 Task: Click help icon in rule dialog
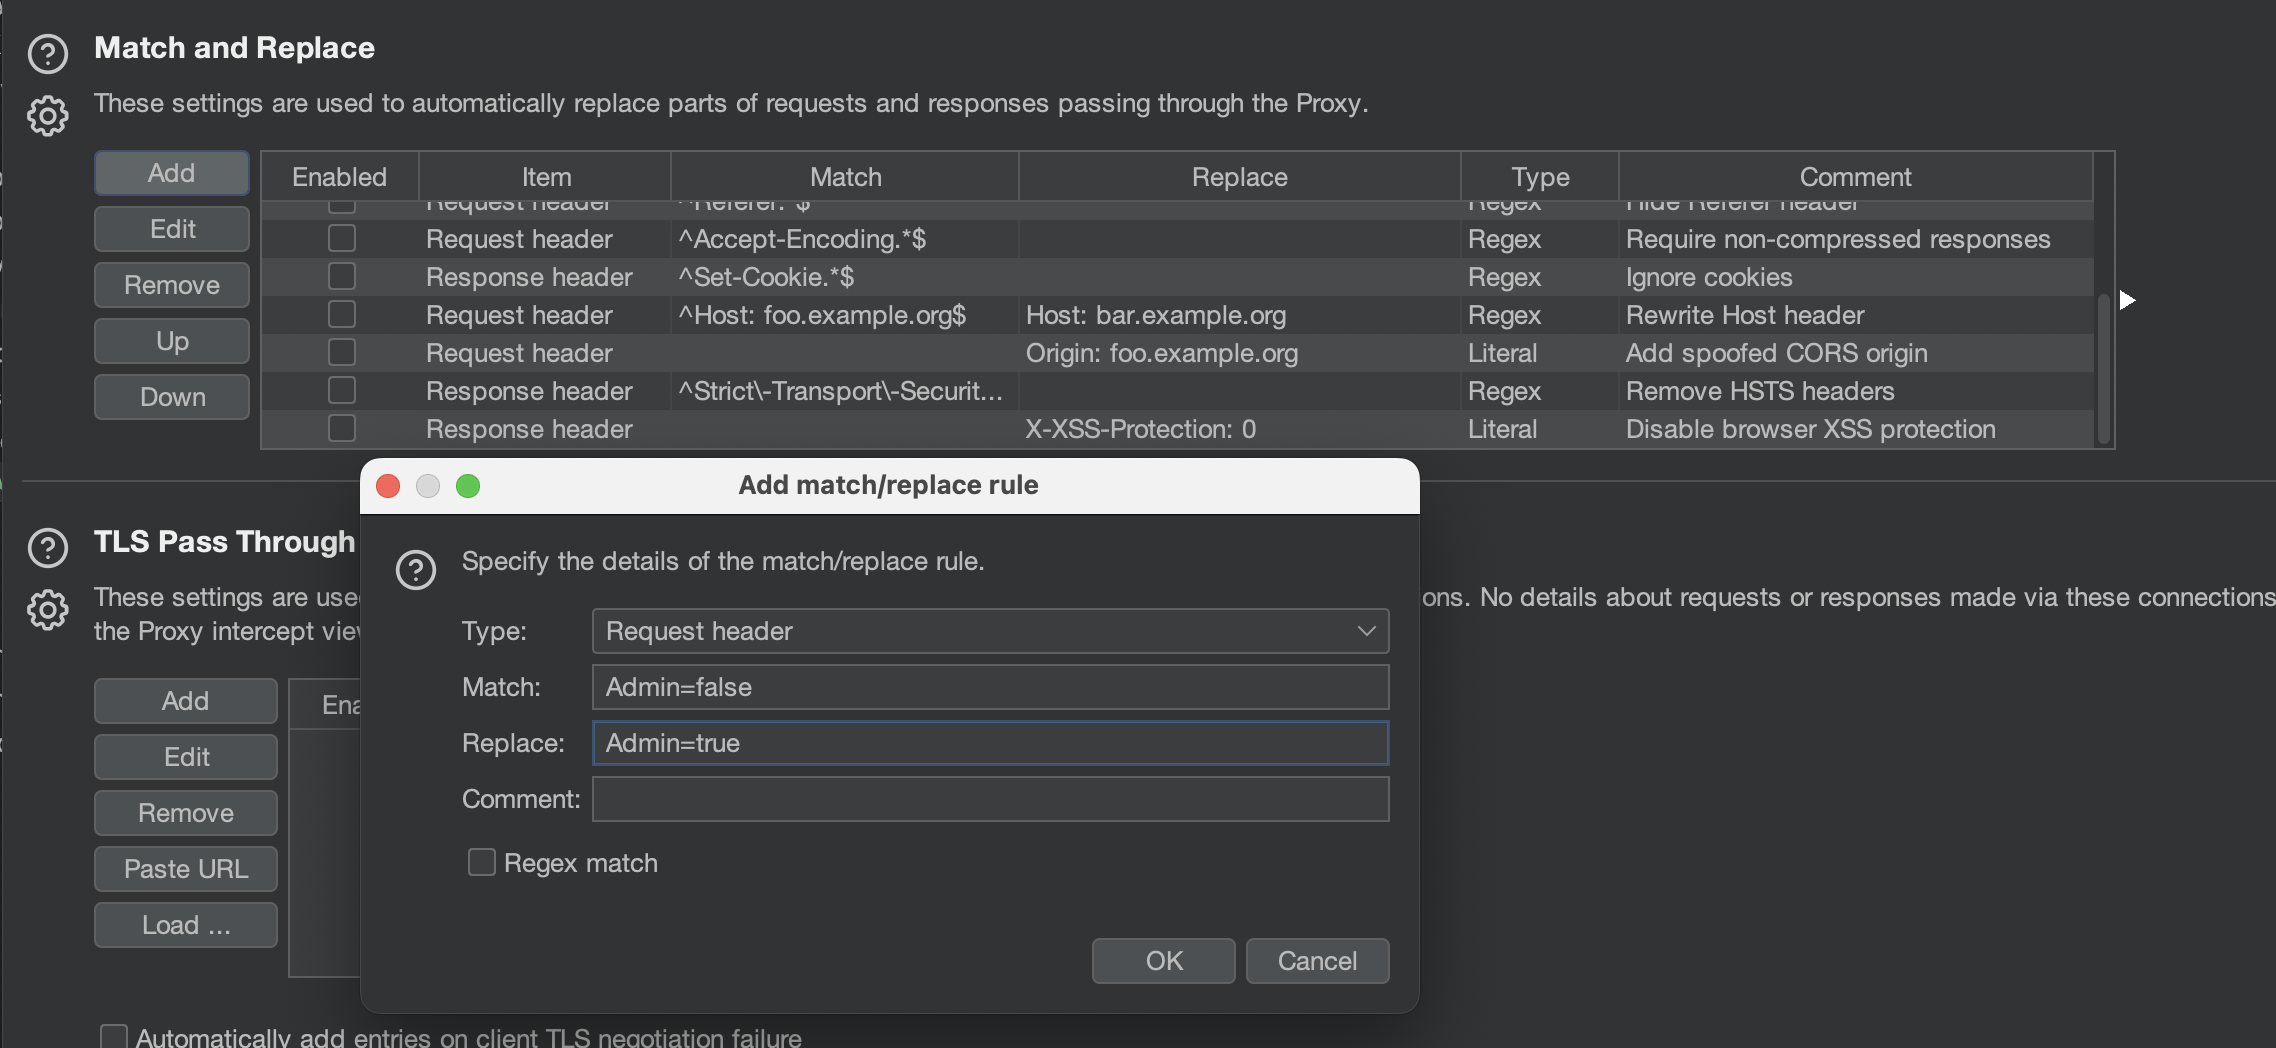tap(415, 570)
